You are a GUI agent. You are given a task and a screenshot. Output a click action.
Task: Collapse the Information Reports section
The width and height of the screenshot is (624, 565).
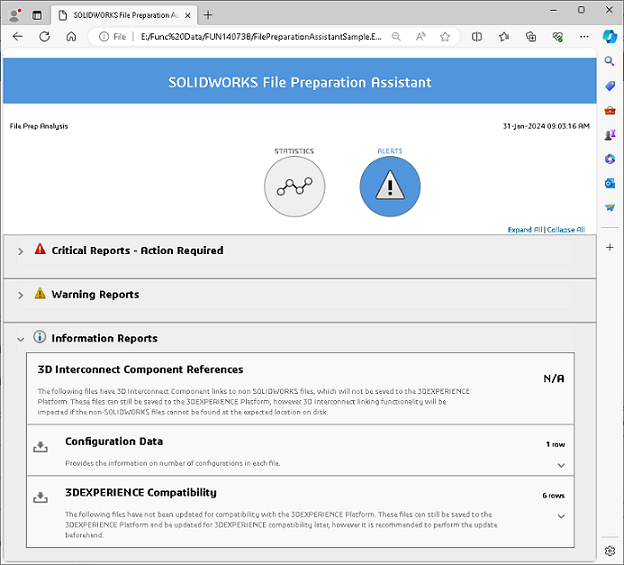click(x=21, y=339)
